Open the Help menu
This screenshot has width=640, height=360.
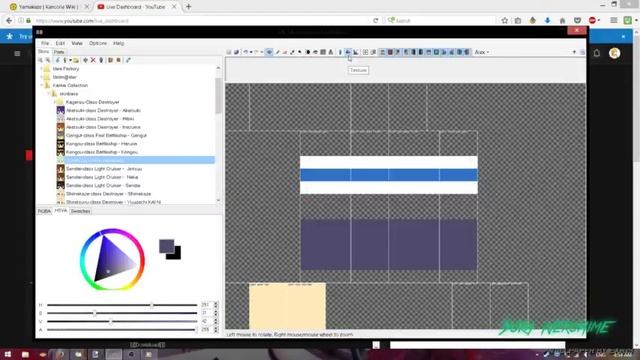(x=119, y=43)
